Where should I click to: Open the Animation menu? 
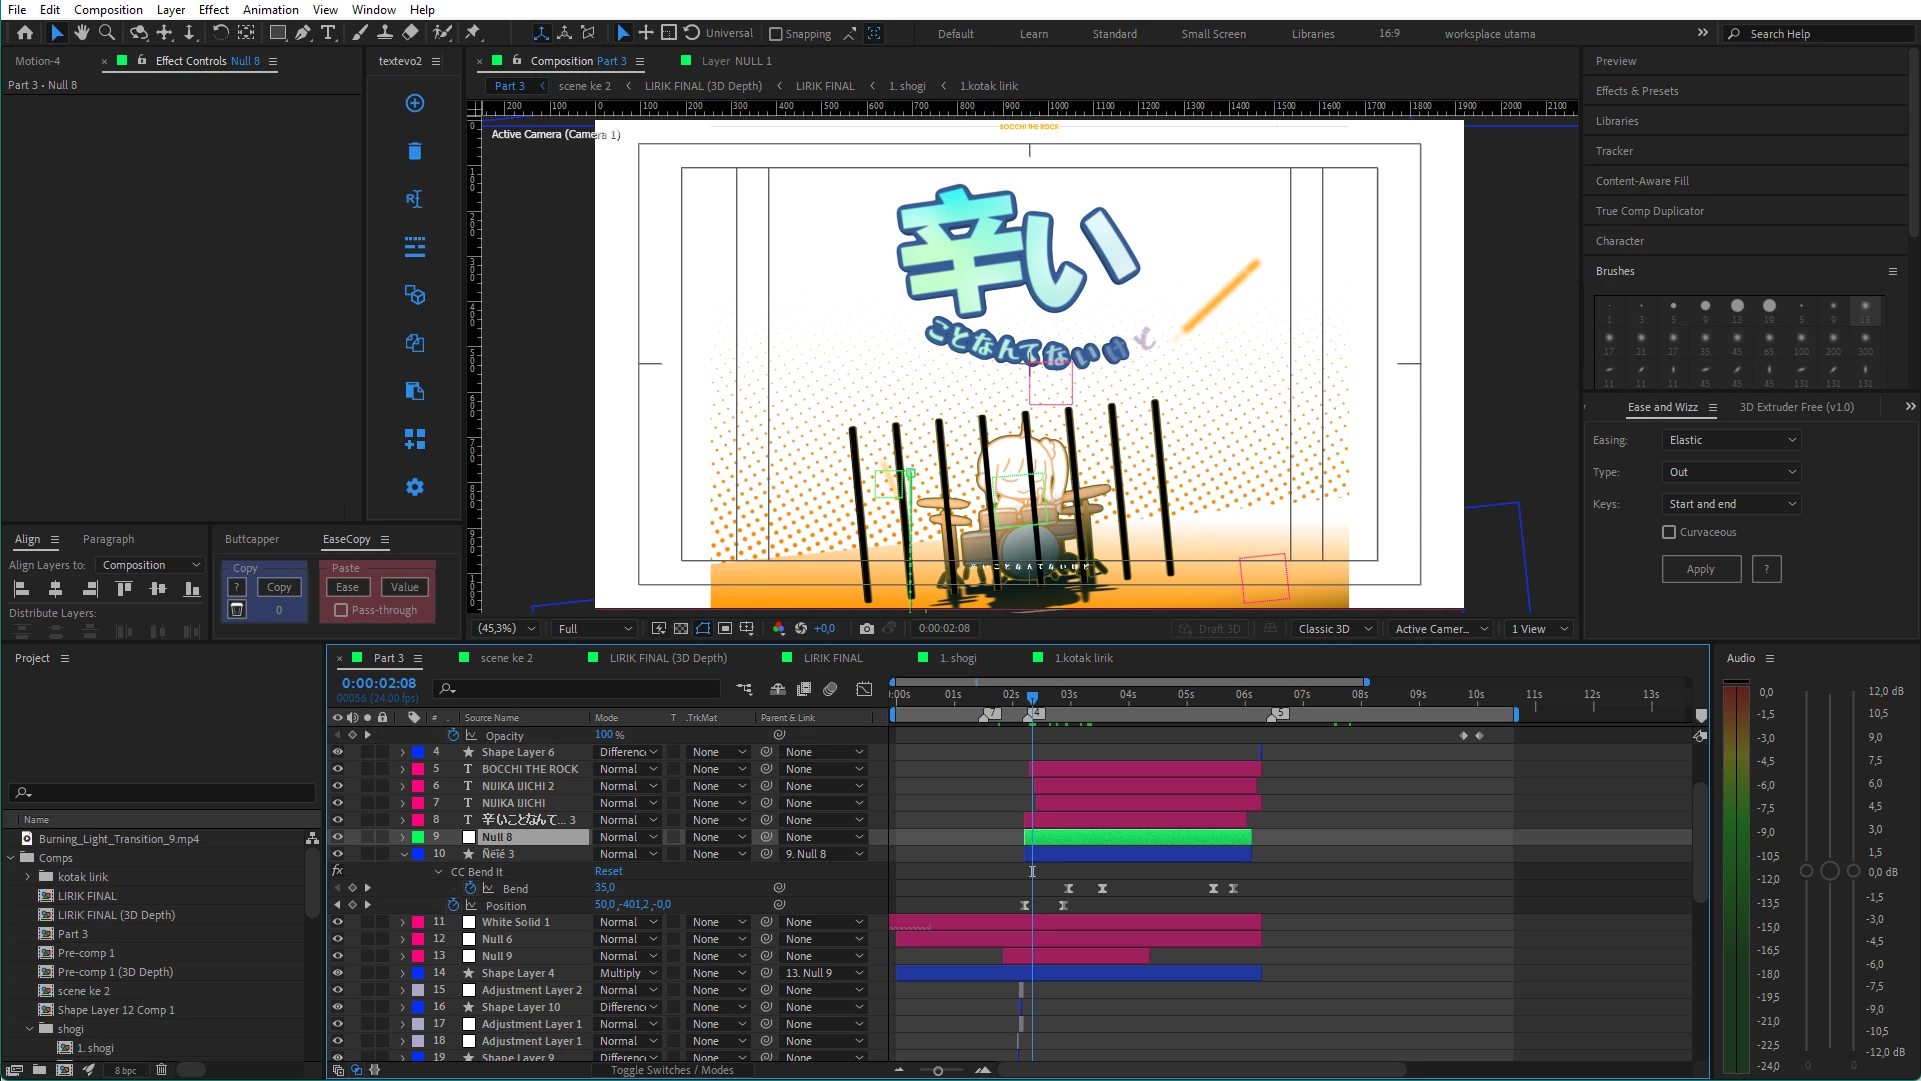270,10
